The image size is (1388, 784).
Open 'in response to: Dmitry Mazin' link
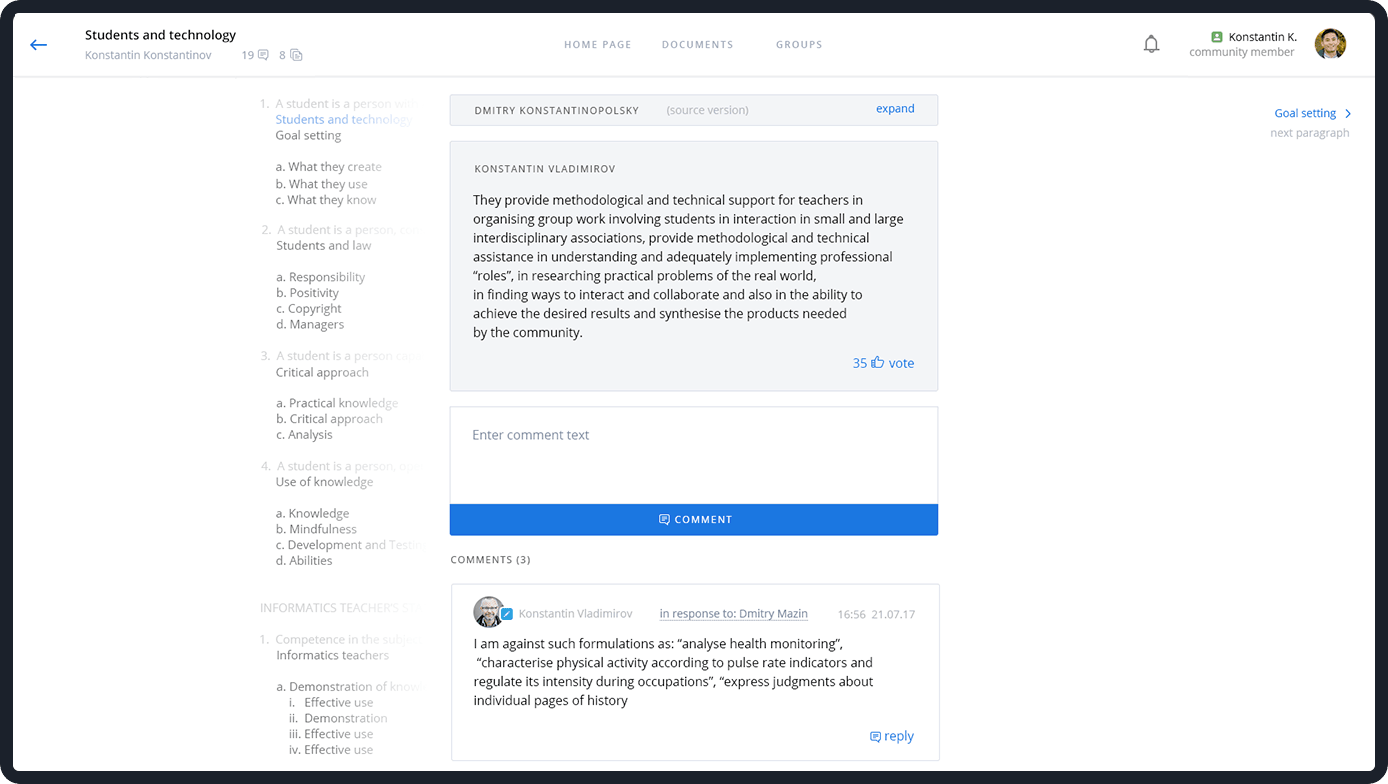[734, 614]
